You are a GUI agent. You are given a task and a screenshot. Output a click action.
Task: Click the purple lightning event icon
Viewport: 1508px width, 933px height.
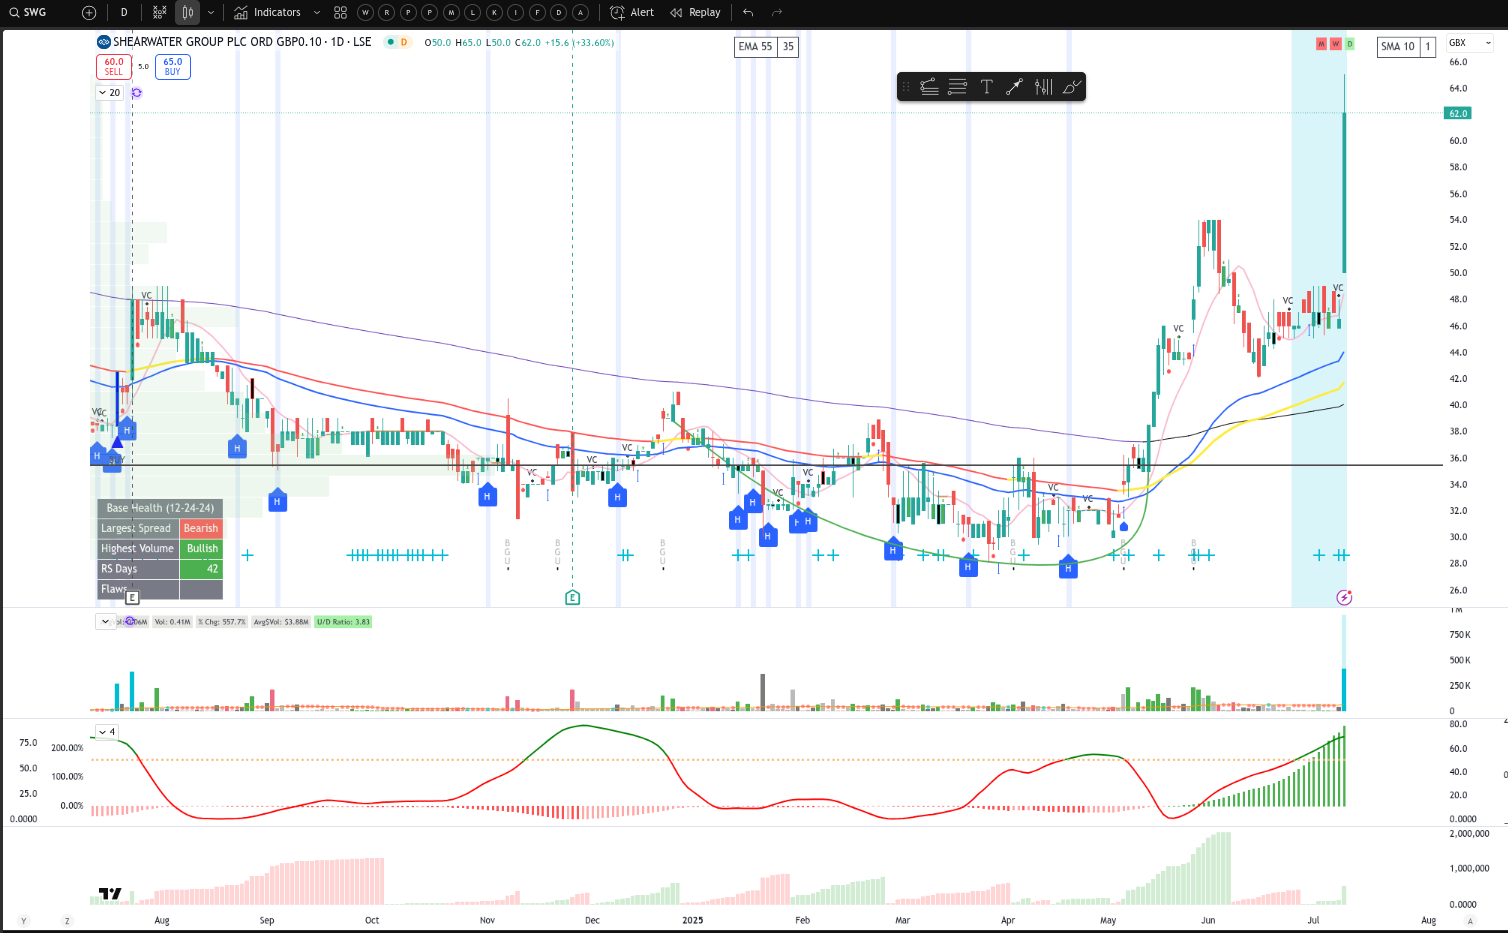pyautogui.click(x=1344, y=597)
